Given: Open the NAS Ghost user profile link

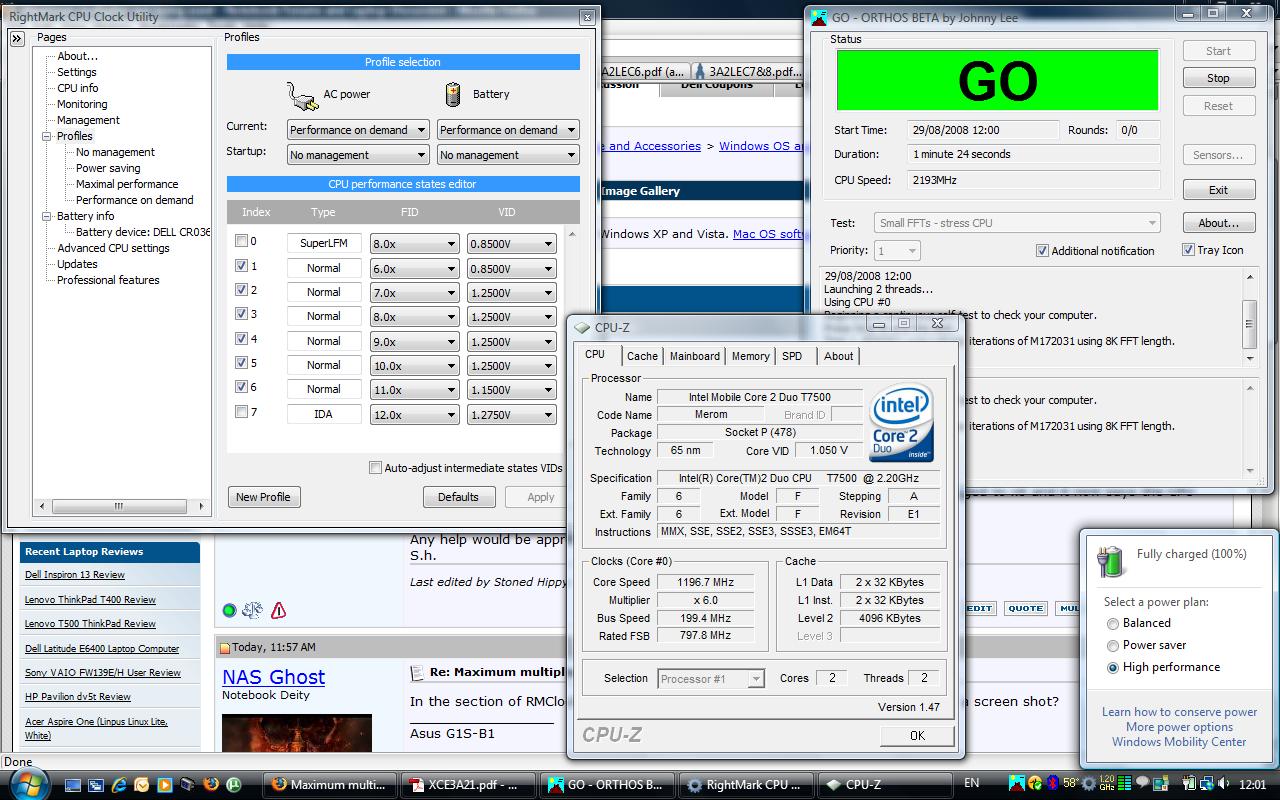Looking at the screenshot, I should [x=273, y=677].
